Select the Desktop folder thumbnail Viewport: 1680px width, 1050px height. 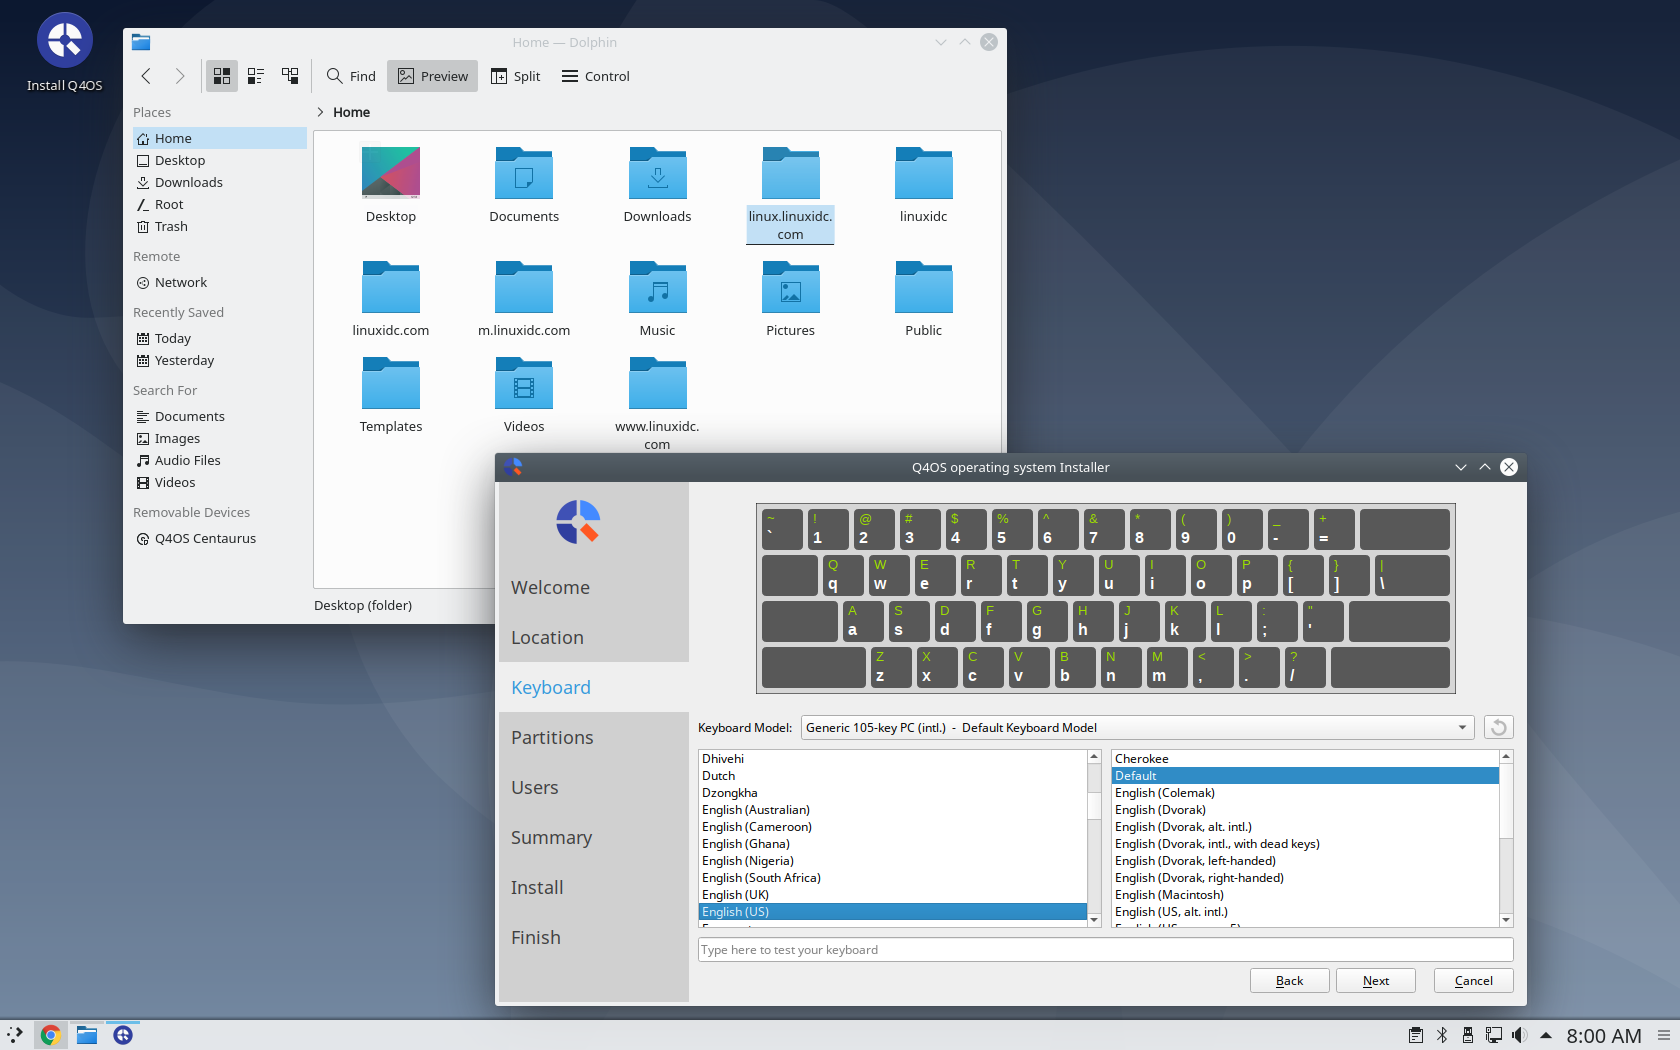click(x=391, y=172)
